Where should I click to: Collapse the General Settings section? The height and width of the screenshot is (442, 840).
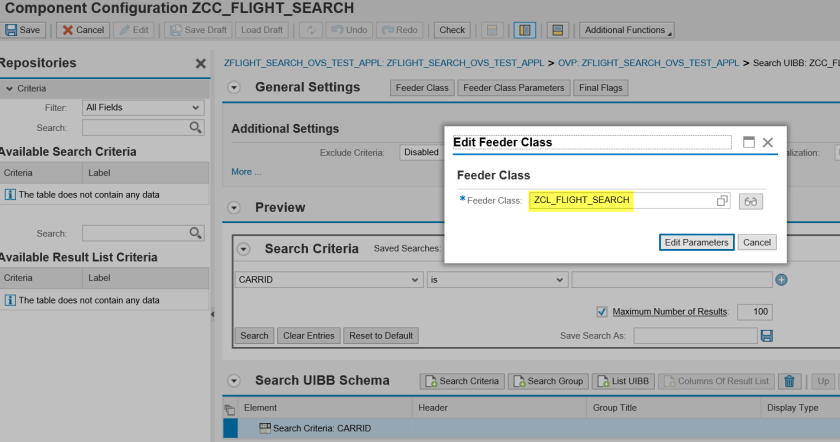(235, 88)
